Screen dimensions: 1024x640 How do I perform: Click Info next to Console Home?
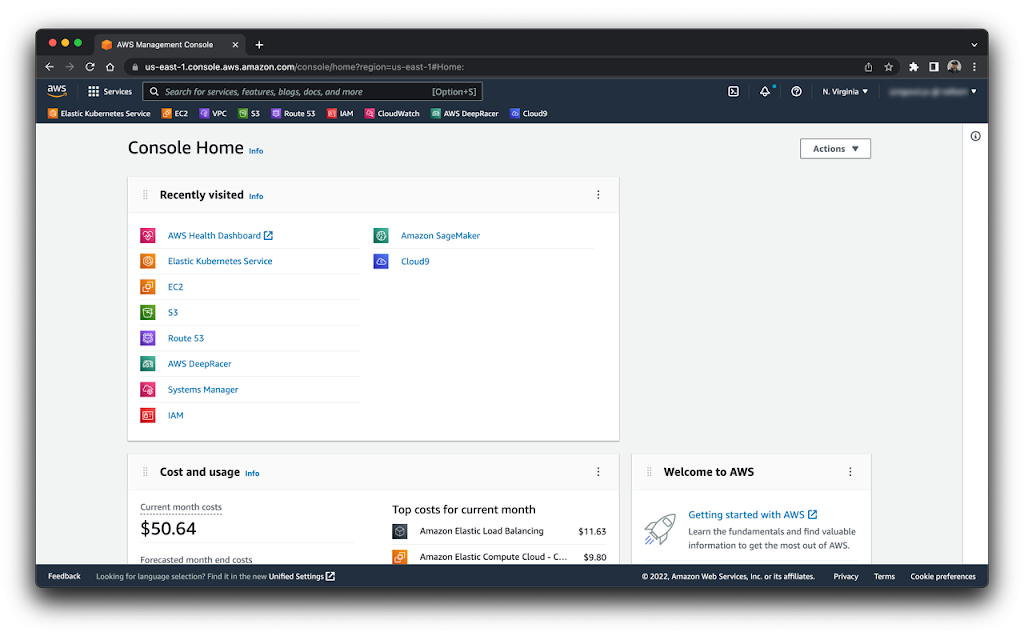tap(256, 151)
